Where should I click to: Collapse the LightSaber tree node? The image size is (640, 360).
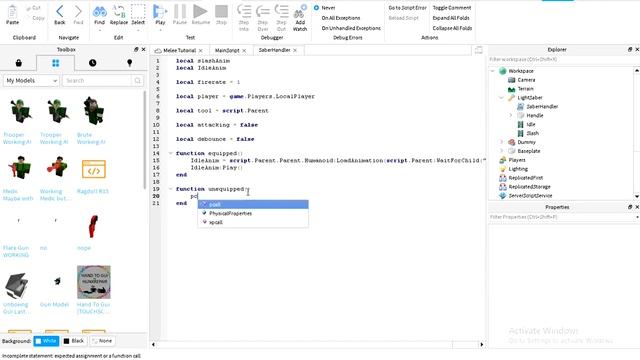click(502, 98)
